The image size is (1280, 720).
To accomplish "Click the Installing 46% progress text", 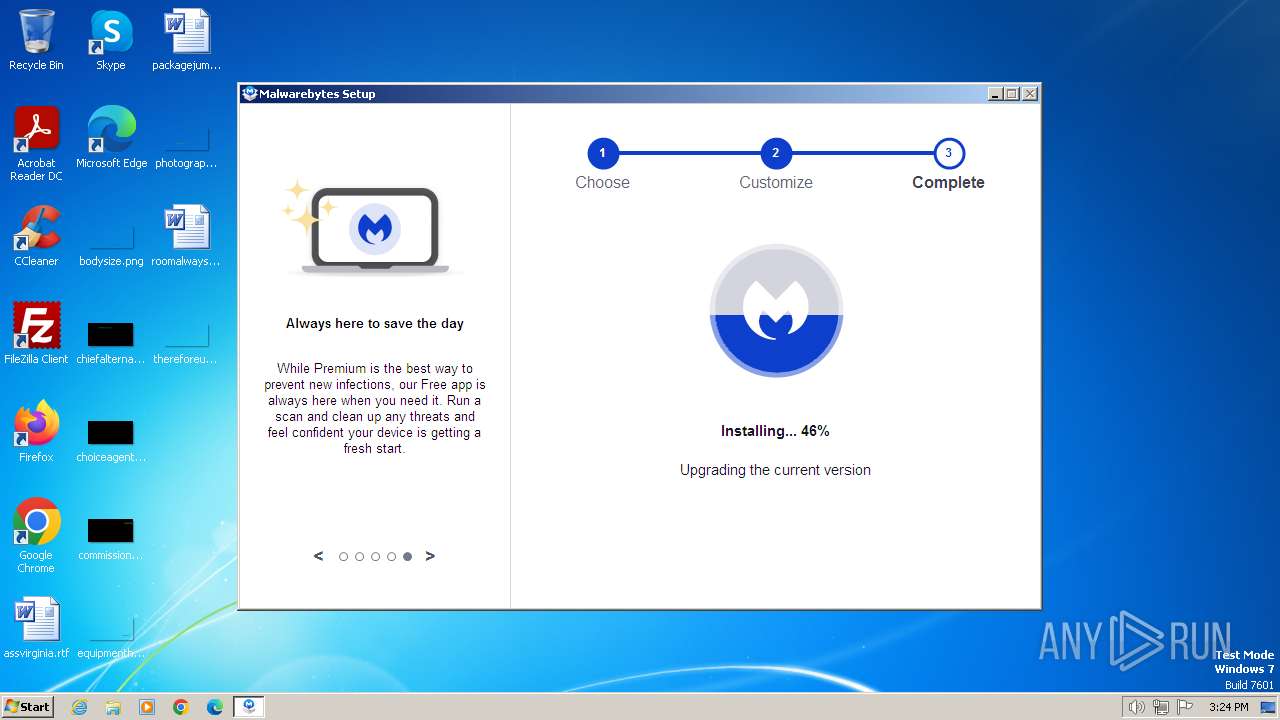I will point(775,431).
